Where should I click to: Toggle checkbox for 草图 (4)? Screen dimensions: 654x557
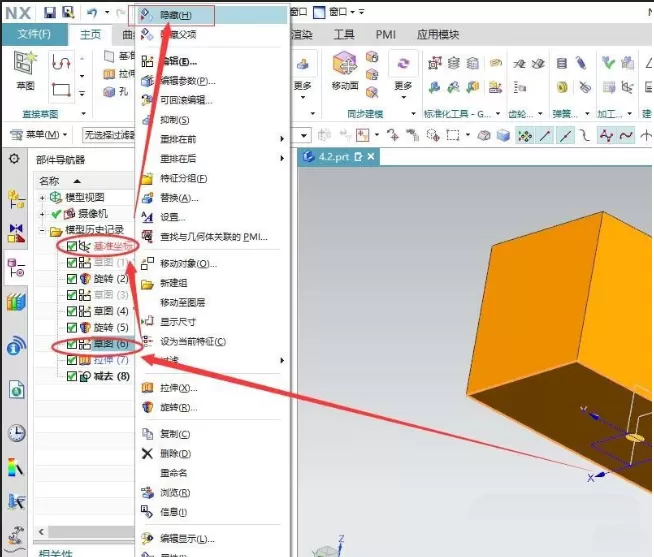click(x=72, y=311)
